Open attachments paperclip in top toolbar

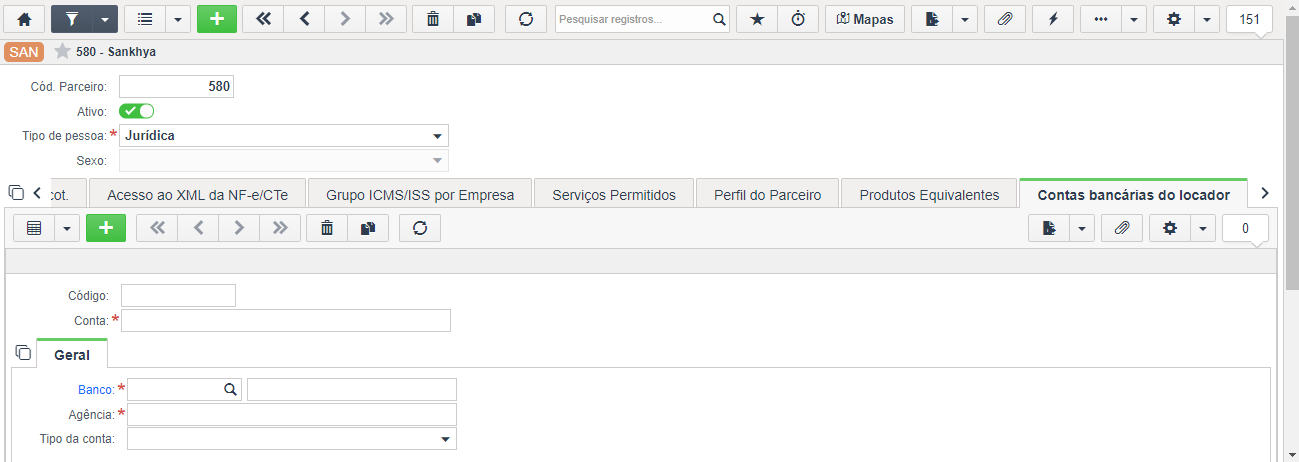point(1005,19)
